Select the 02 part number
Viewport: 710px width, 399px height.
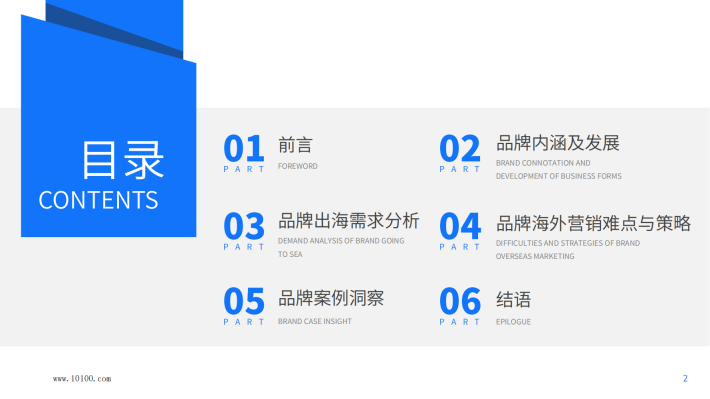(x=460, y=148)
